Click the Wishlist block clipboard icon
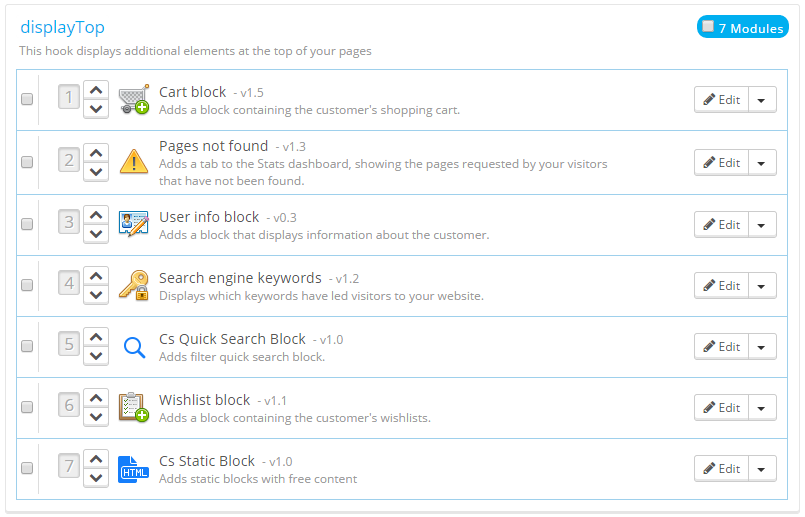The image size is (805, 517). (x=133, y=407)
